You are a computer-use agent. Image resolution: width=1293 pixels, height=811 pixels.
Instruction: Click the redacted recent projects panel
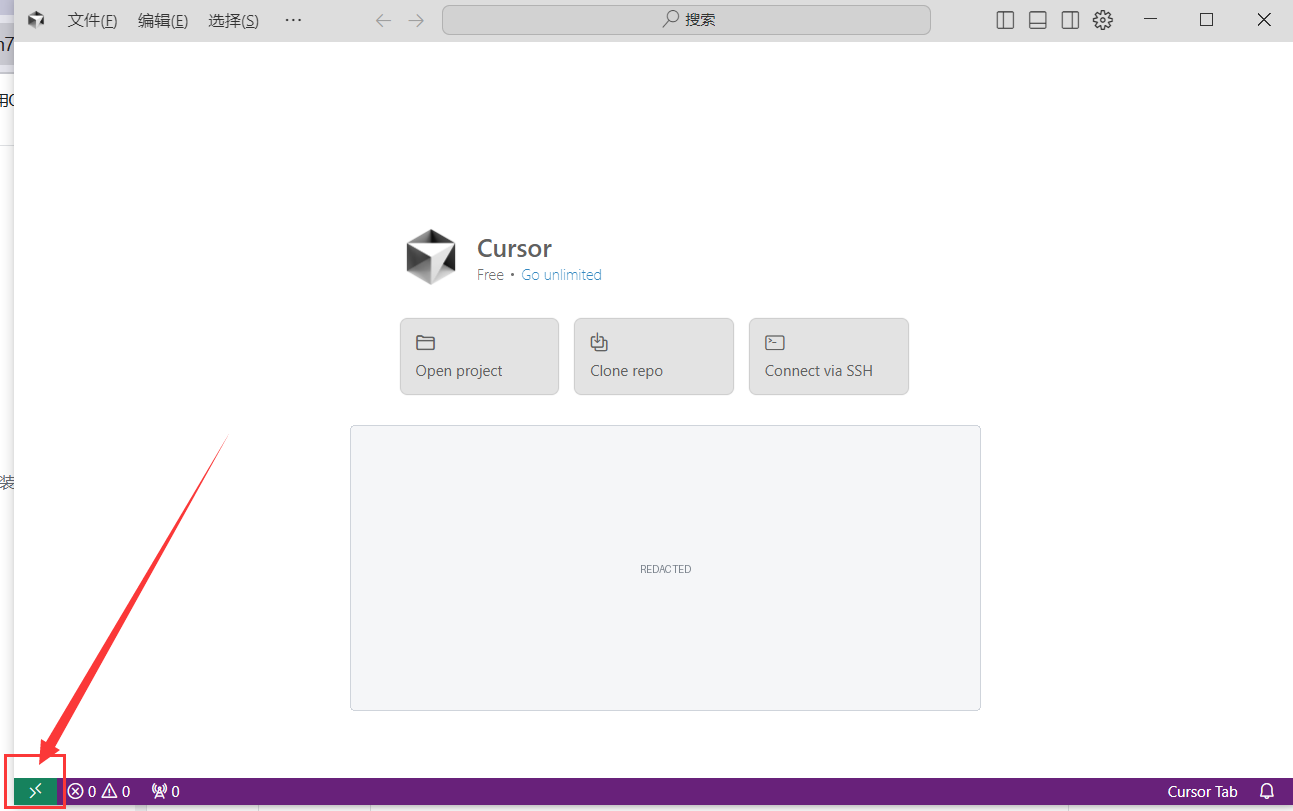[x=665, y=568]
